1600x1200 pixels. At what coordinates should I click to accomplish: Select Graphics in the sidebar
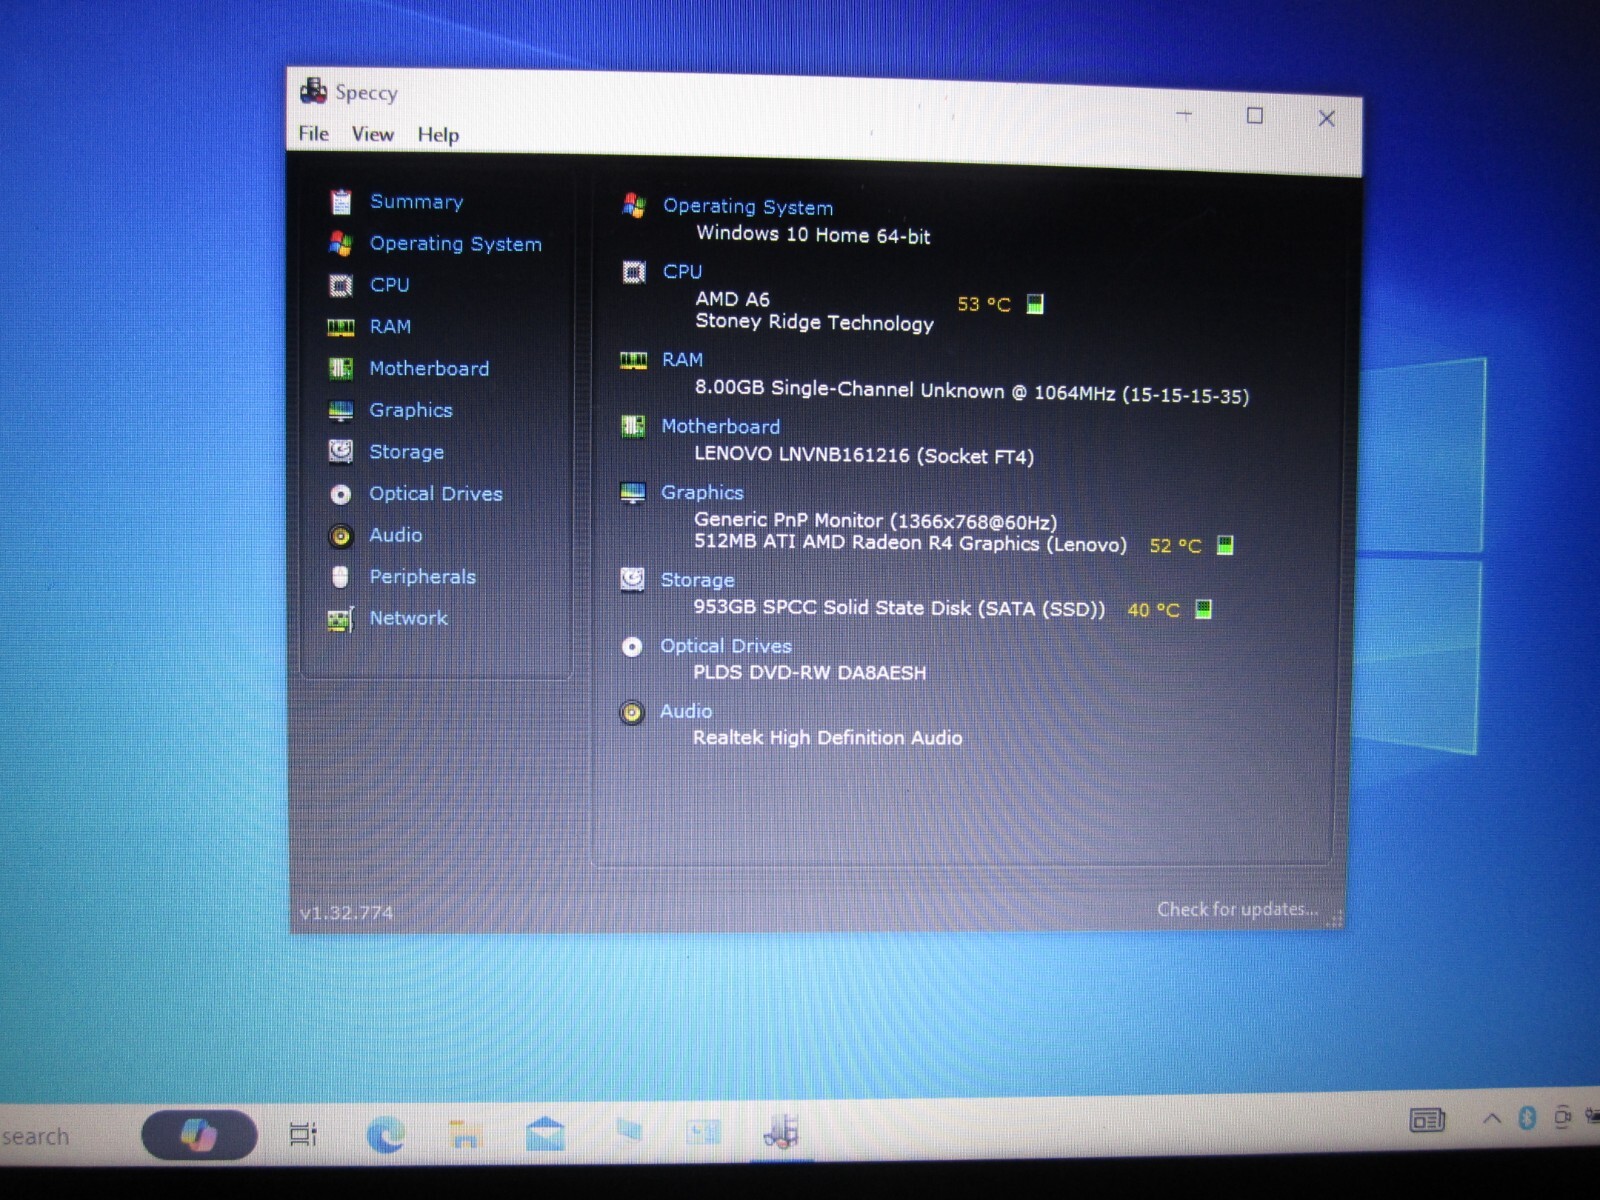[x=410, y=410]
